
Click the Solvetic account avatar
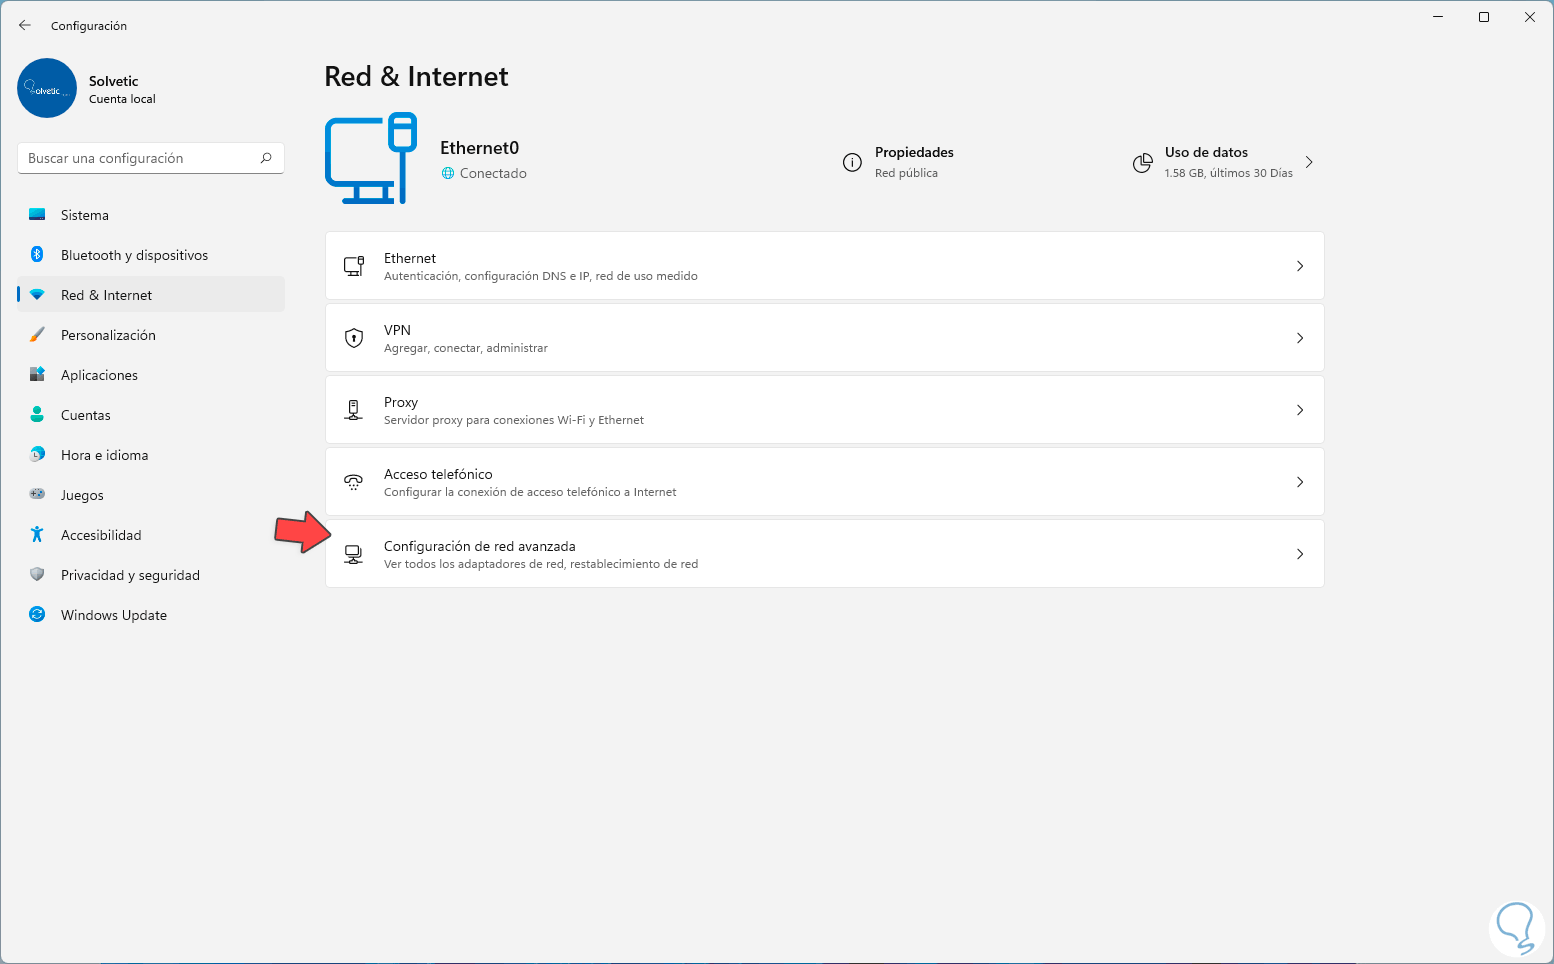[x=47, y=88]
